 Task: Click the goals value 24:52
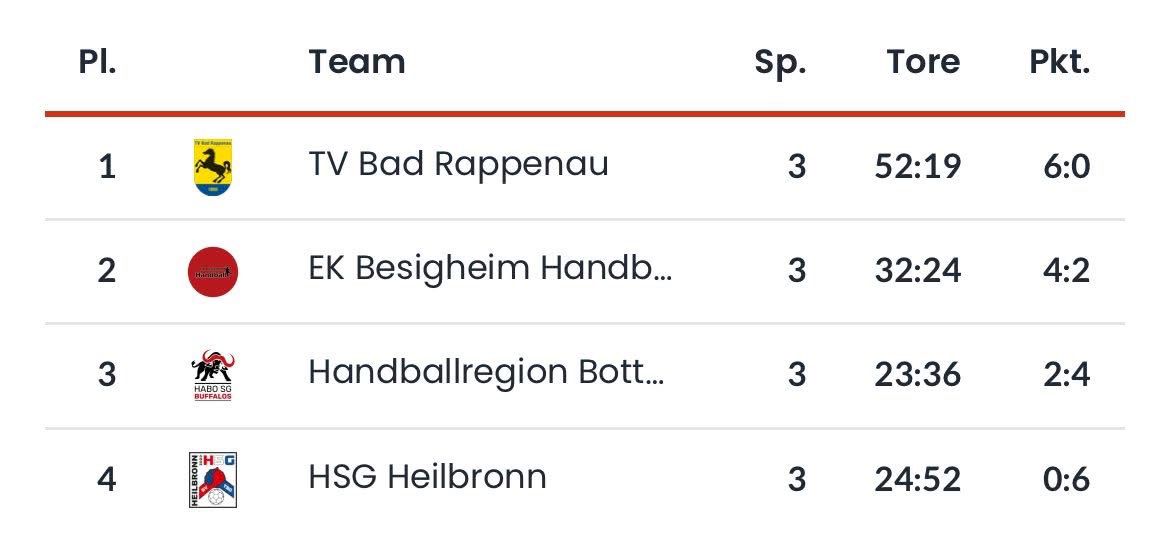coord(918,479)
